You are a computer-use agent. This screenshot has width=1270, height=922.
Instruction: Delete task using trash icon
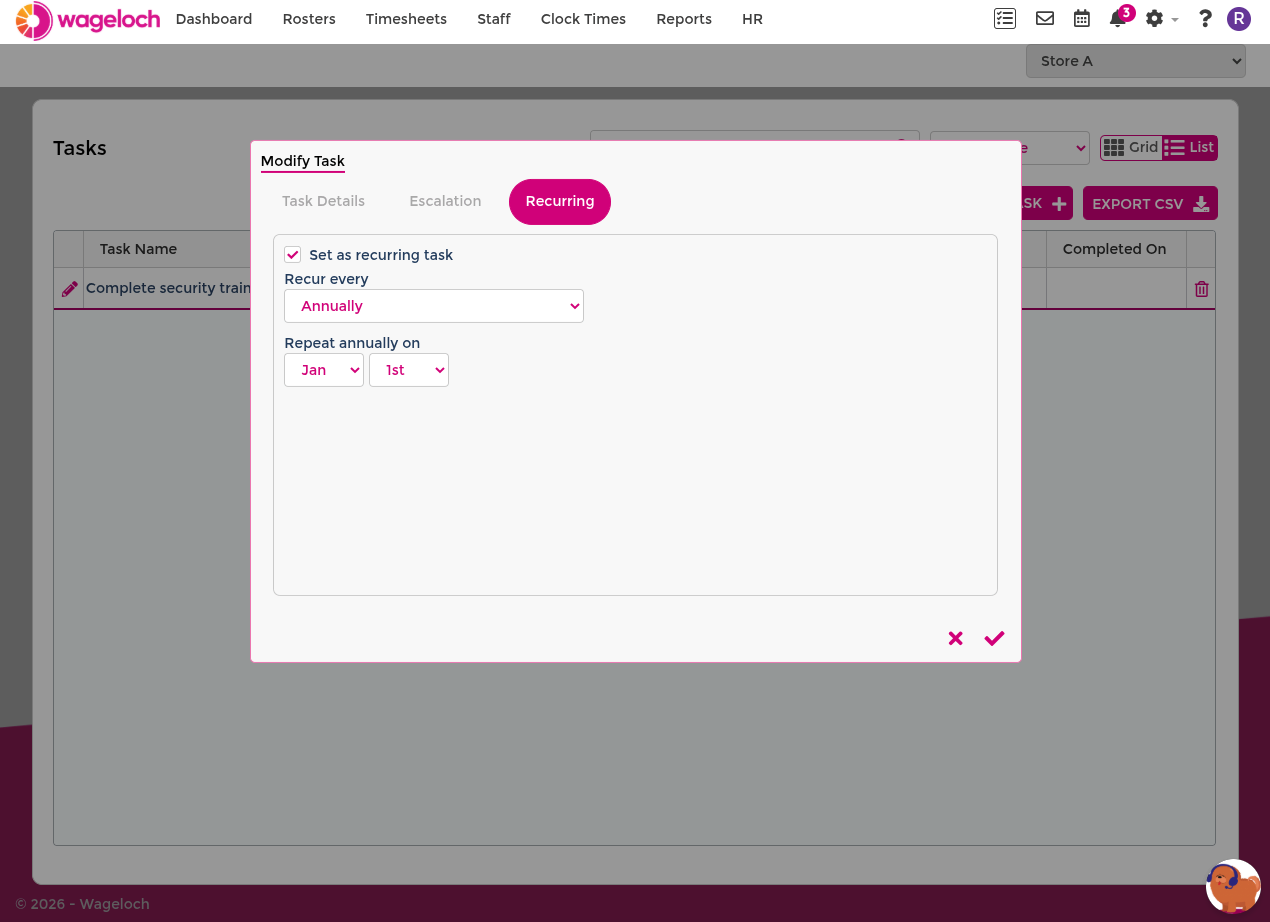[1202, 289]
